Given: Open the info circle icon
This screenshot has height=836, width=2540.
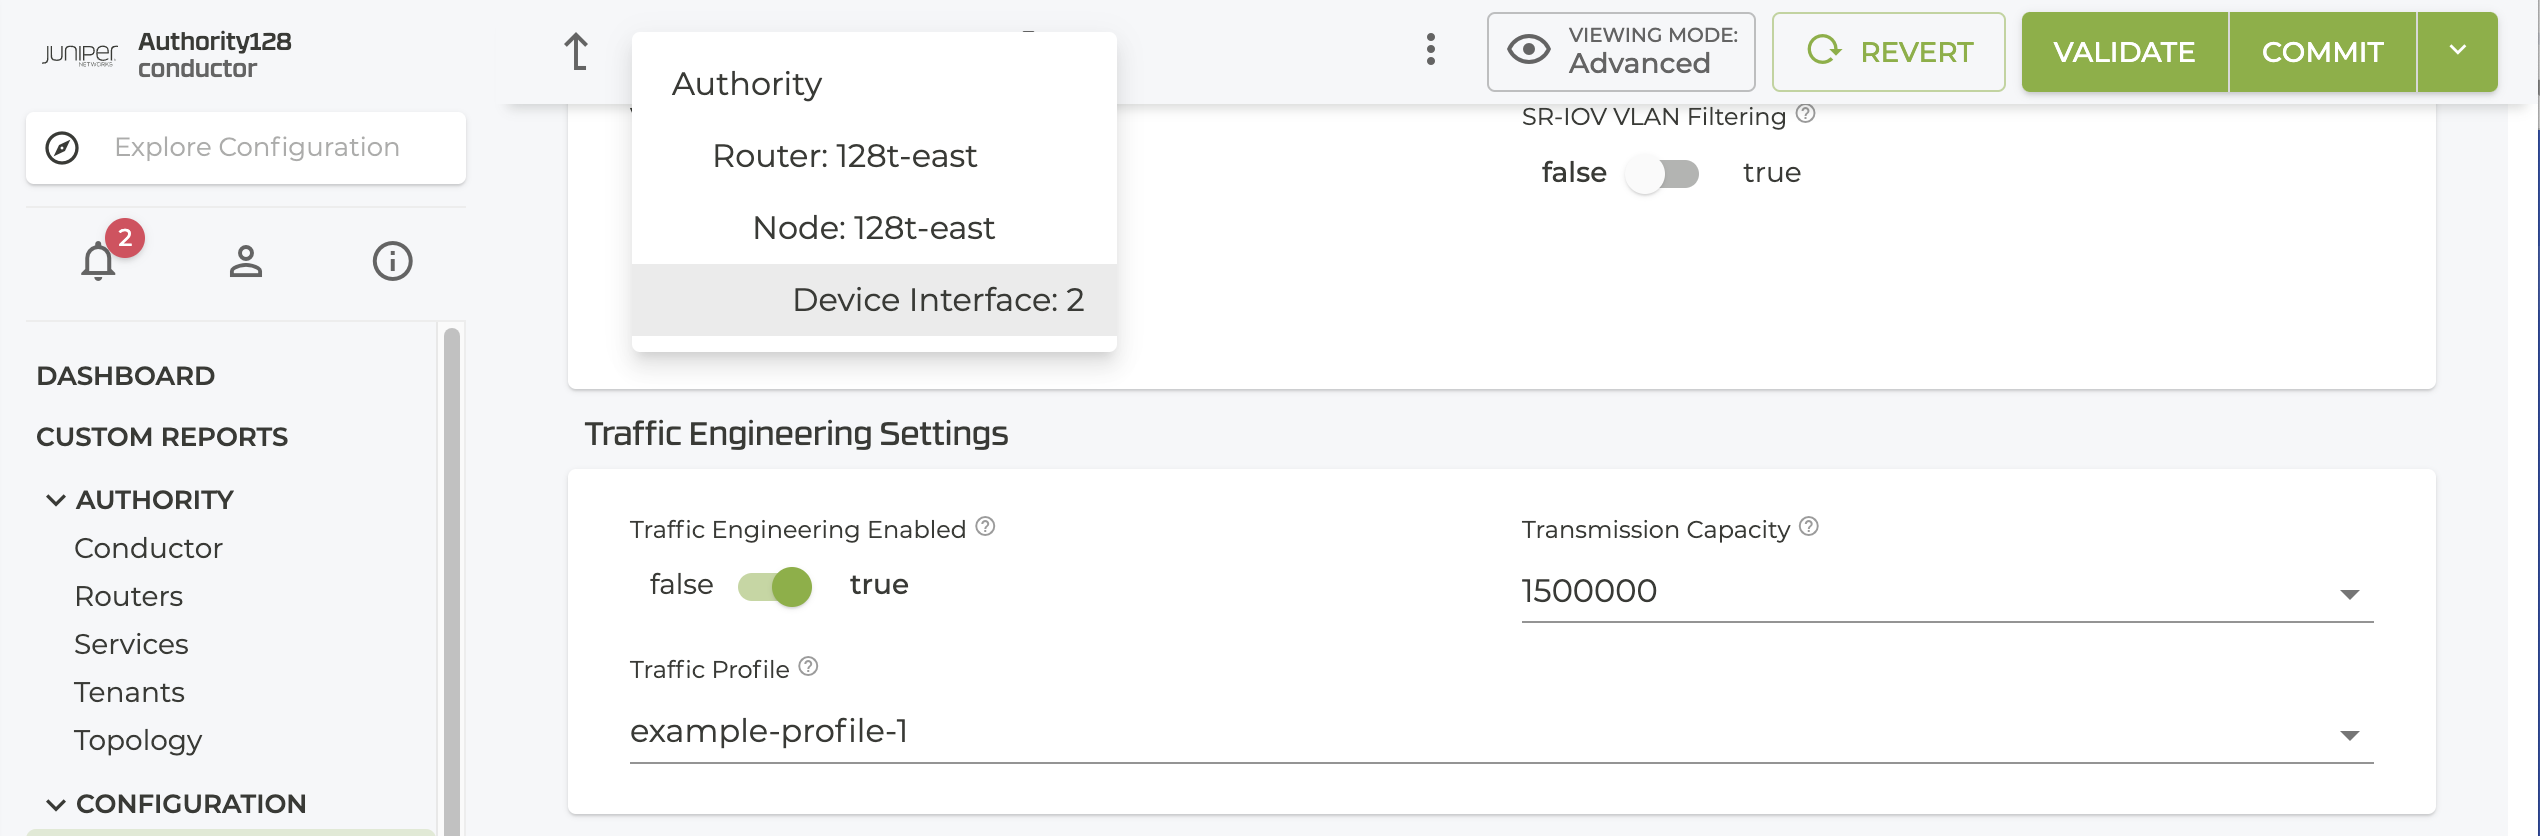Looking at the screenshot, I should 392,261.
